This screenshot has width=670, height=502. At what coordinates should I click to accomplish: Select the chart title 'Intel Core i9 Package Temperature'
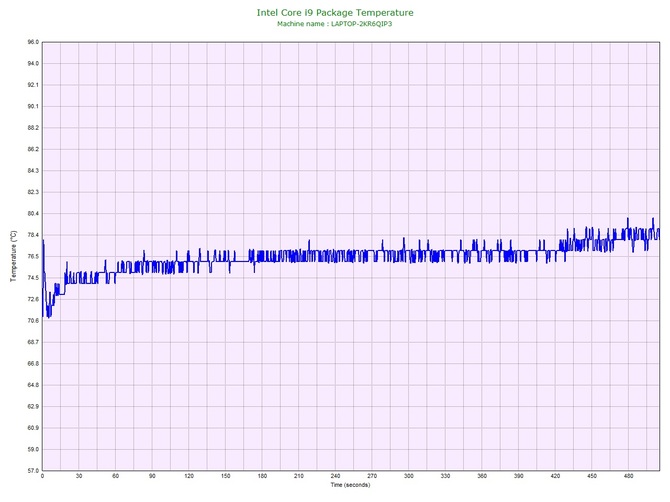click(x=335, y=13)
